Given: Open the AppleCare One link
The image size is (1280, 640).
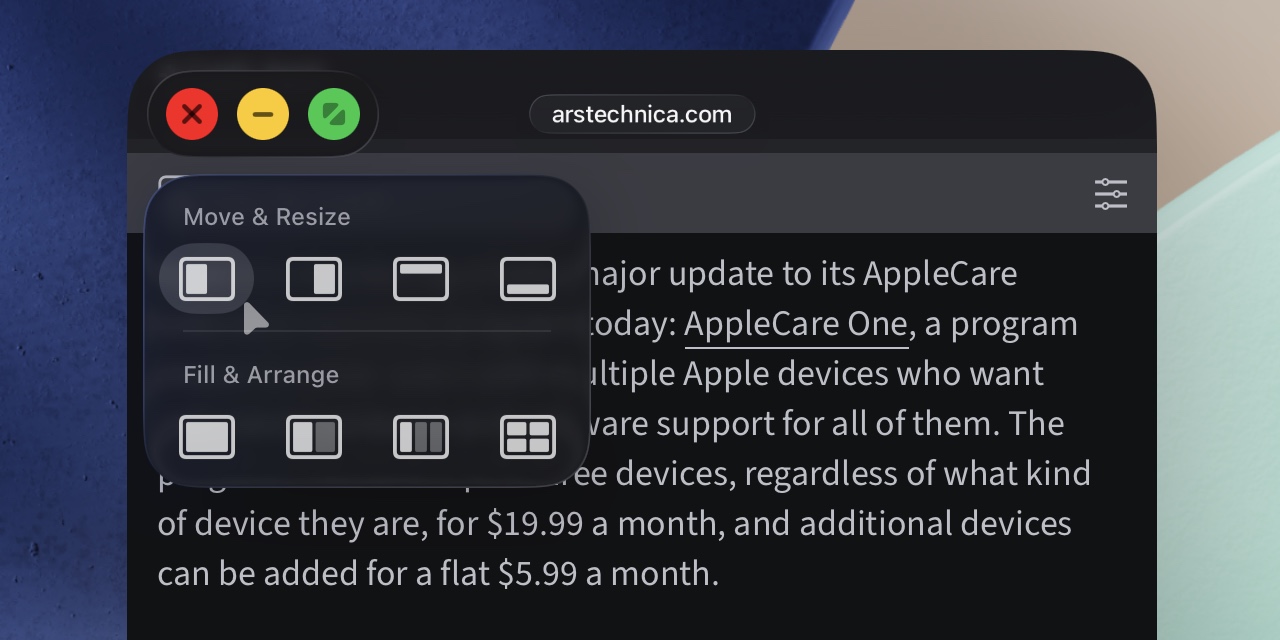Looking at the screenshot, I should 796,324.
